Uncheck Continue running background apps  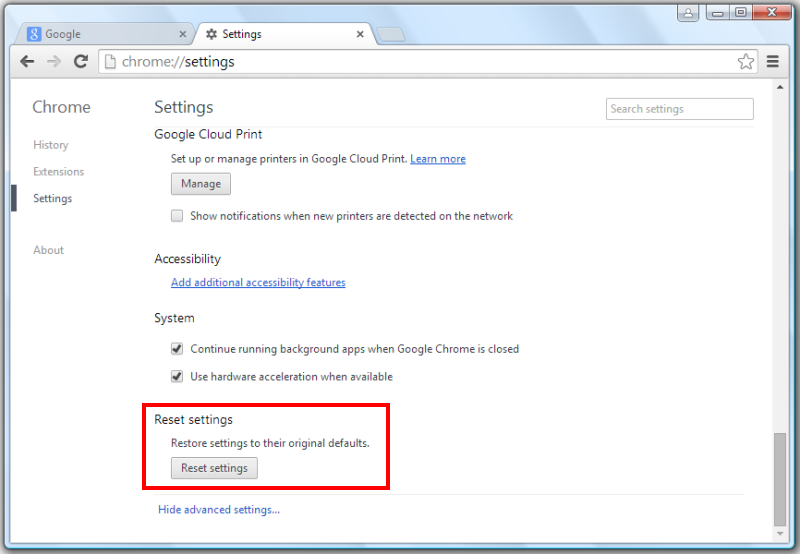(177, 349)
